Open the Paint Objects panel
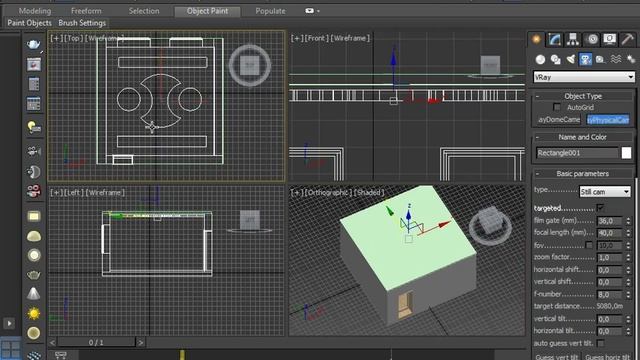This screenshot has width=640, height=360. click(29, 23)
